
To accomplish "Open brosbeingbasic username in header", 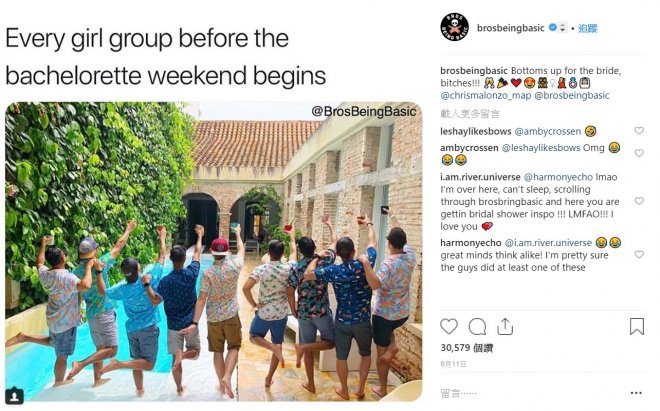I will [x=511, y=28].
